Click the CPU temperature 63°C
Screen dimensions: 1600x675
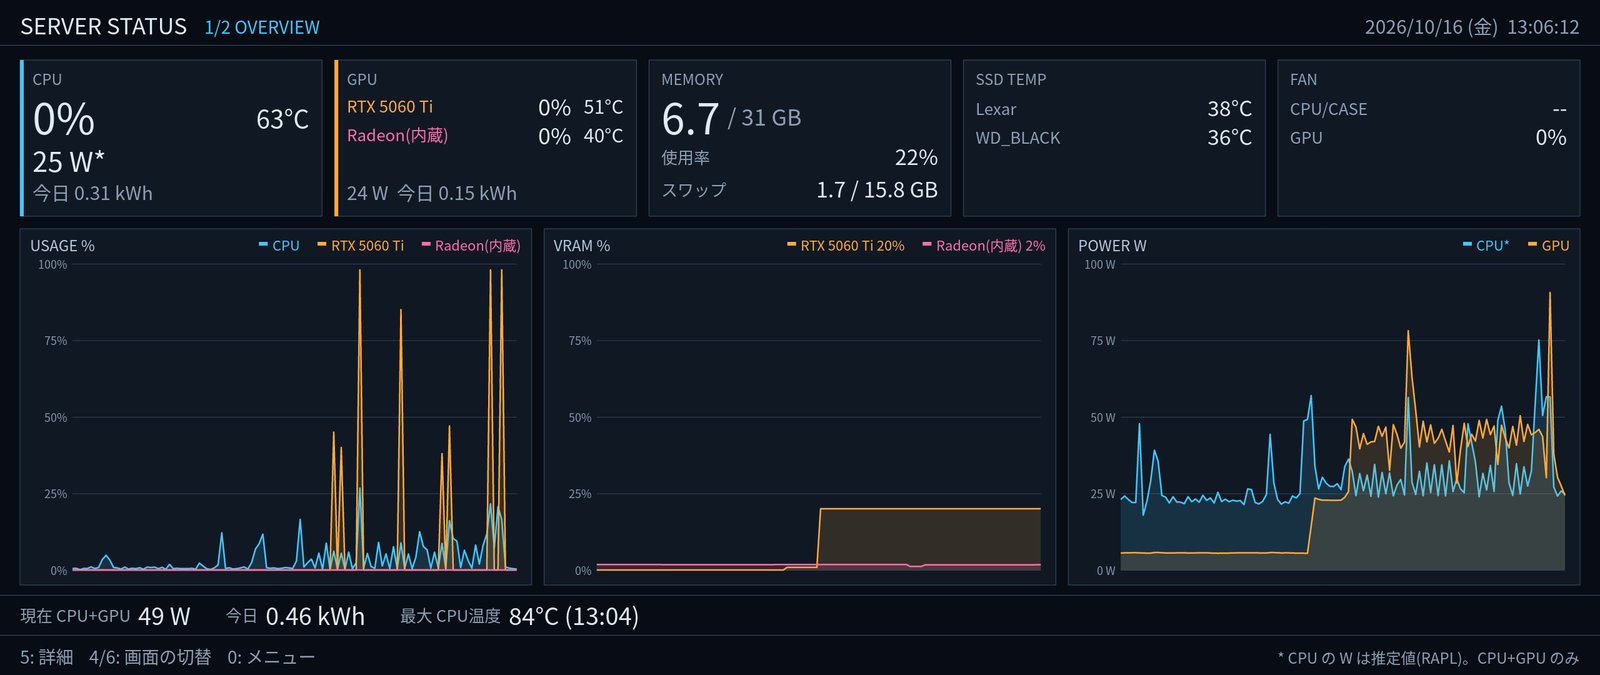[282, 120]
